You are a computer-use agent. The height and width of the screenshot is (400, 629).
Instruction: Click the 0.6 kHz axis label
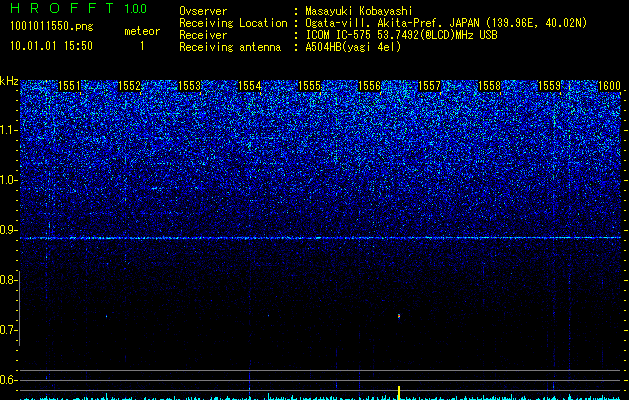(8, 380)
